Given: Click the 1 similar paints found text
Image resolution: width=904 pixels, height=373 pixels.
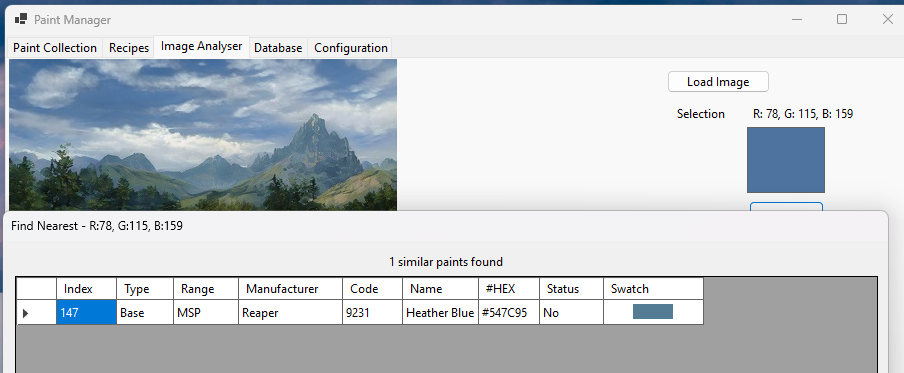Looking at the screenshot, I should [446, 262].
